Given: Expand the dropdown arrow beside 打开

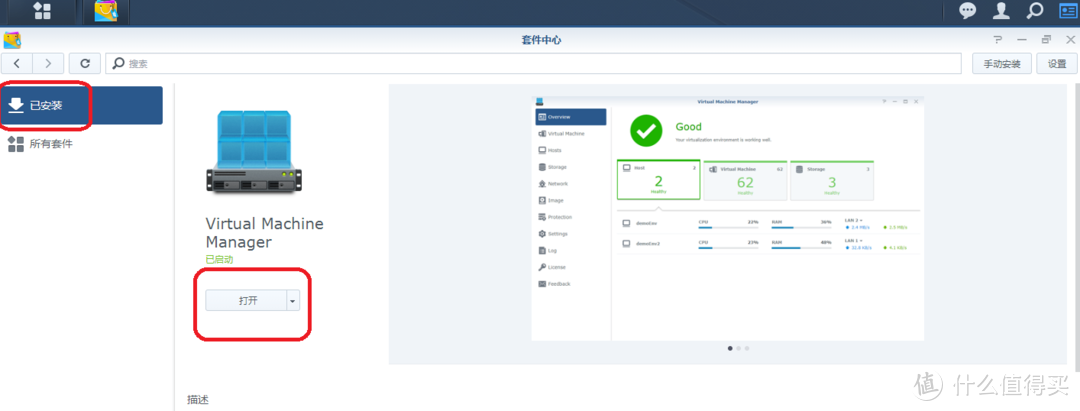Looking at the screenshot, I should coord(293,301).
